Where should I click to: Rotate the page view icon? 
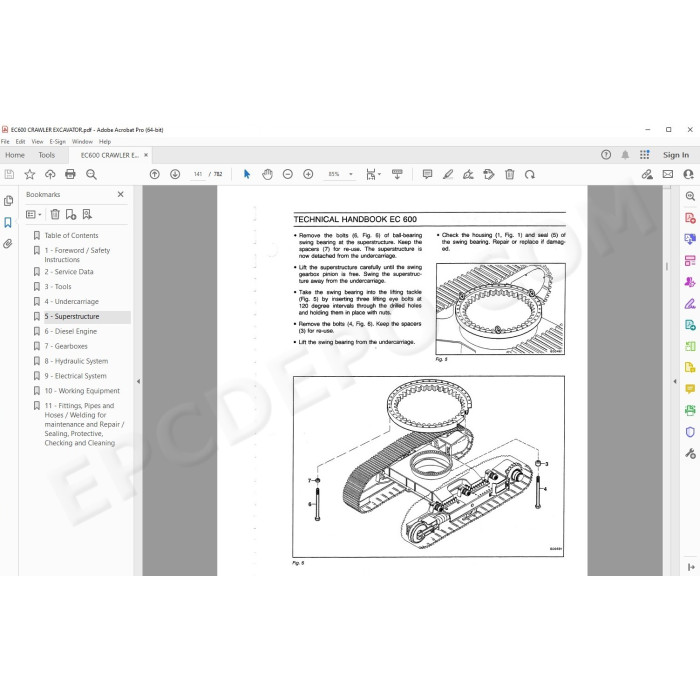coord(530,174)
